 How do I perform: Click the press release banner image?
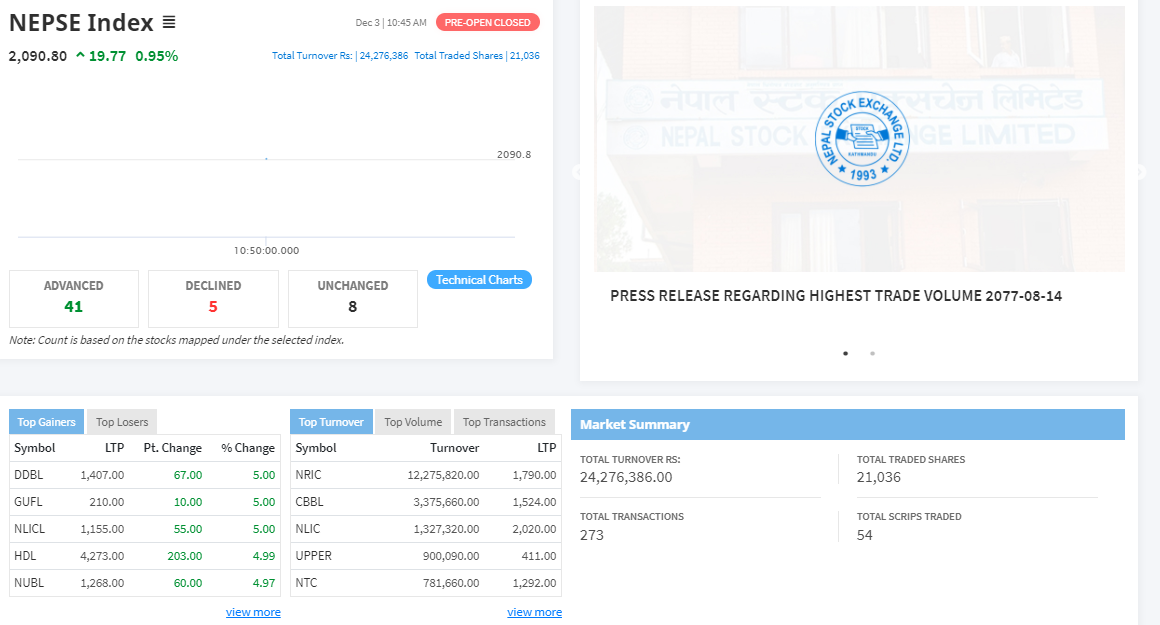pos(859,139)
